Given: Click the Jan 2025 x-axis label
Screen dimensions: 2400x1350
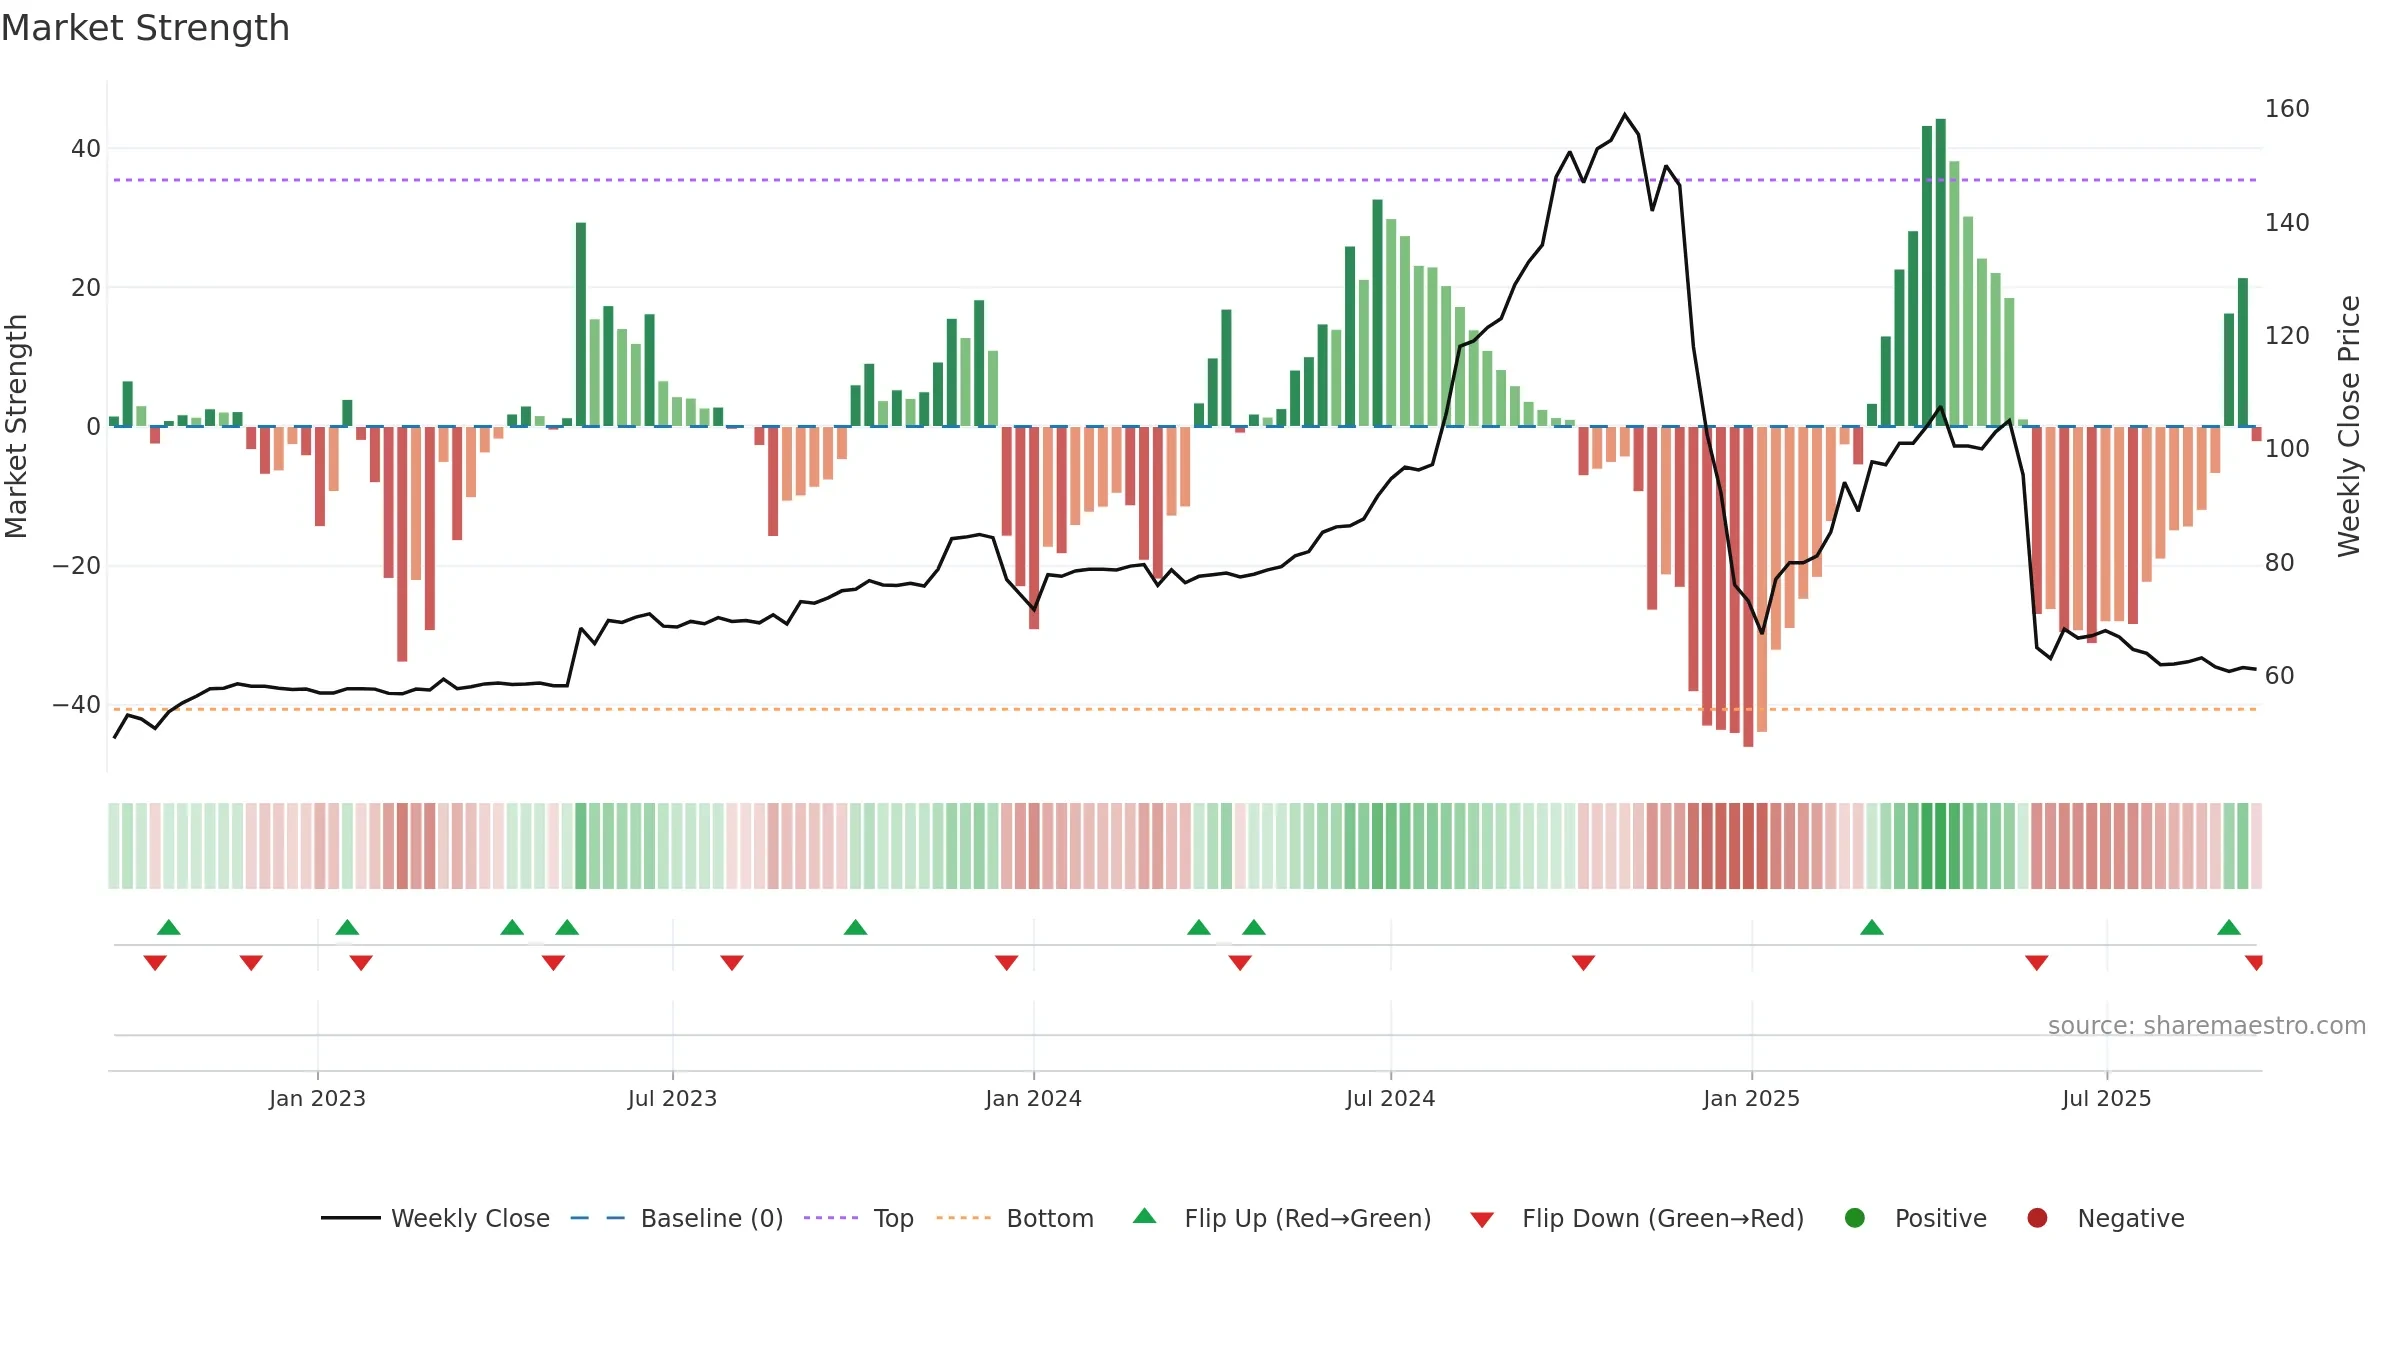Looking at the screenshot, I should pyautogui.click(x=1751, y=1098).
